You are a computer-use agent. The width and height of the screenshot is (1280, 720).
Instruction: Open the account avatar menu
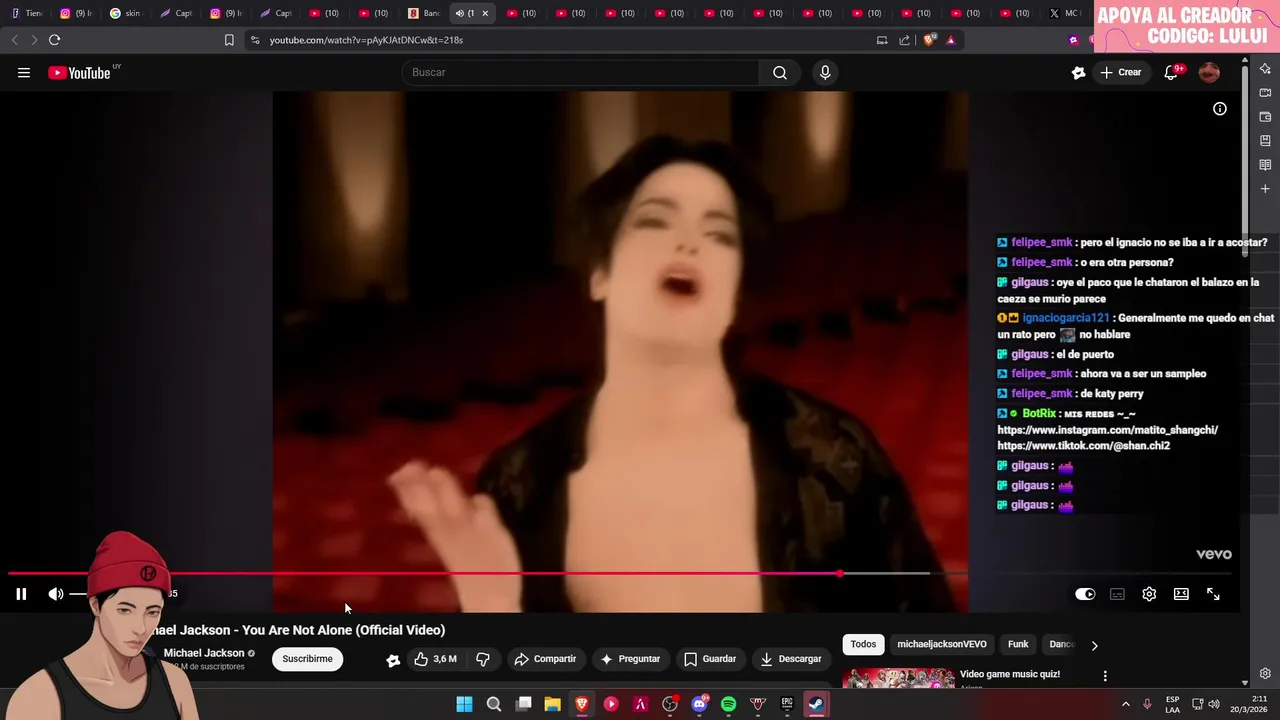pyautogui.click(x=1209, y=72)
